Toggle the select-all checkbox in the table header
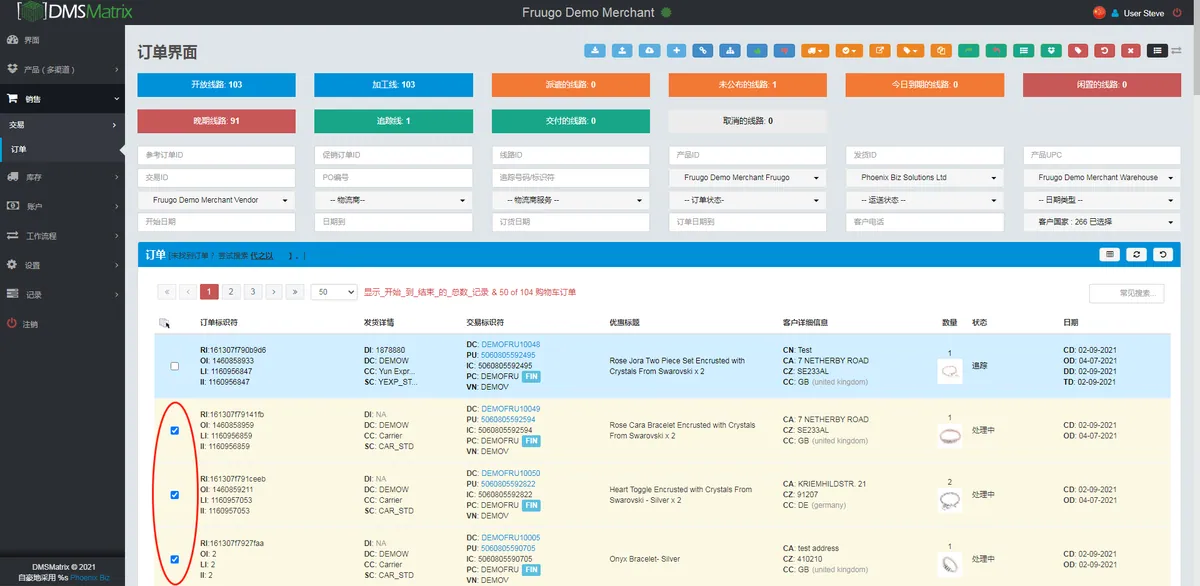1200x586 pixels. [x=164, y=322]
